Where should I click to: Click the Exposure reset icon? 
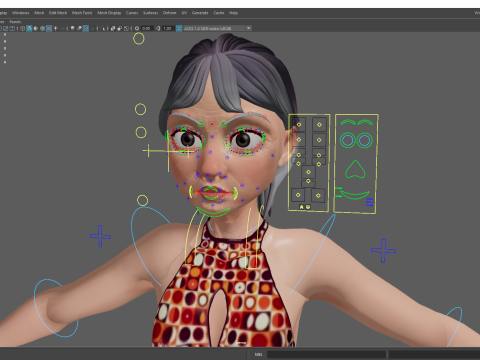point(137,28)
